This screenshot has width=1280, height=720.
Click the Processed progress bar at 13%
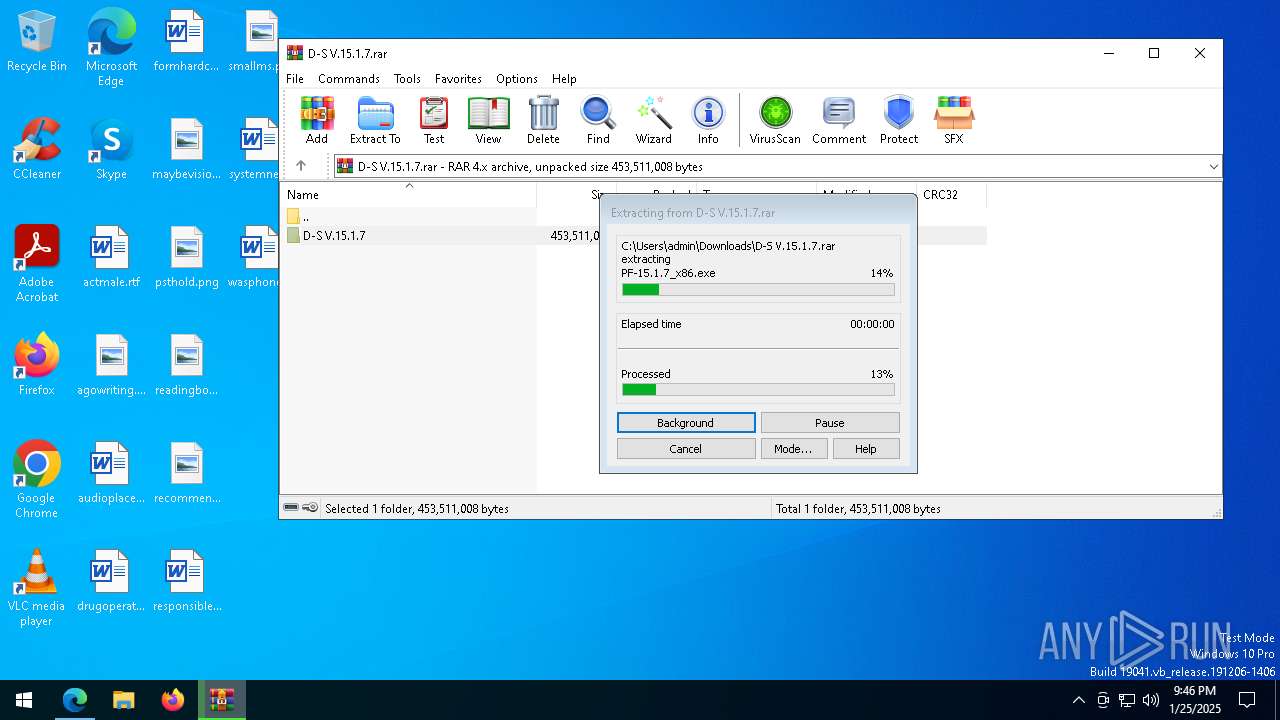[758, 390]
